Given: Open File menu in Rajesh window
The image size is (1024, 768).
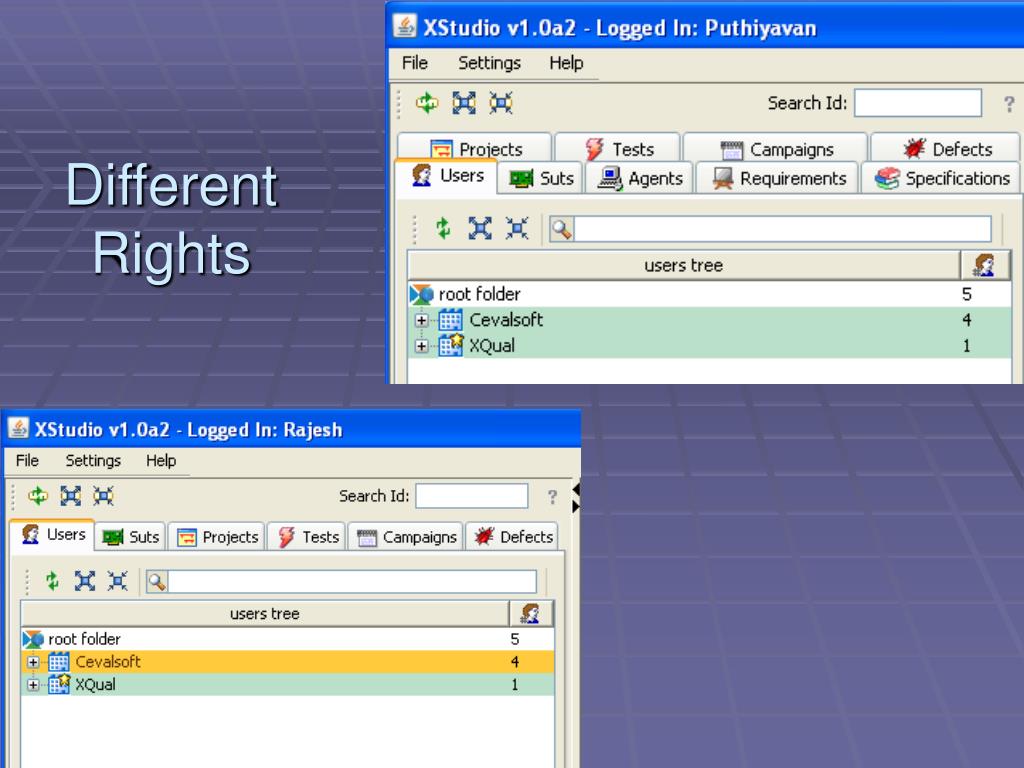Looking at the screenshot, I should coord(27,460).
